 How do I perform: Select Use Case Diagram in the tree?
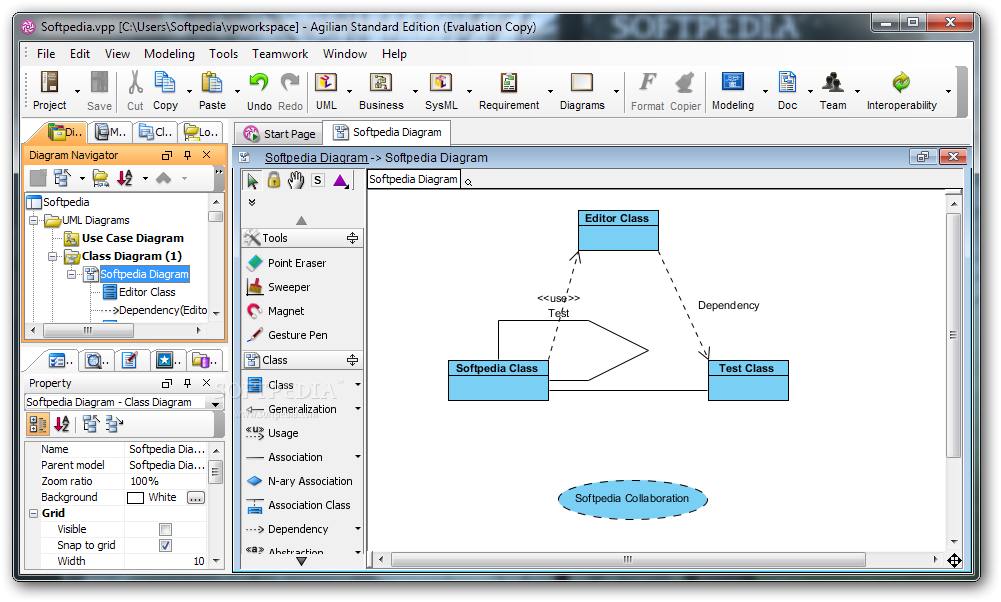[132, 238]
